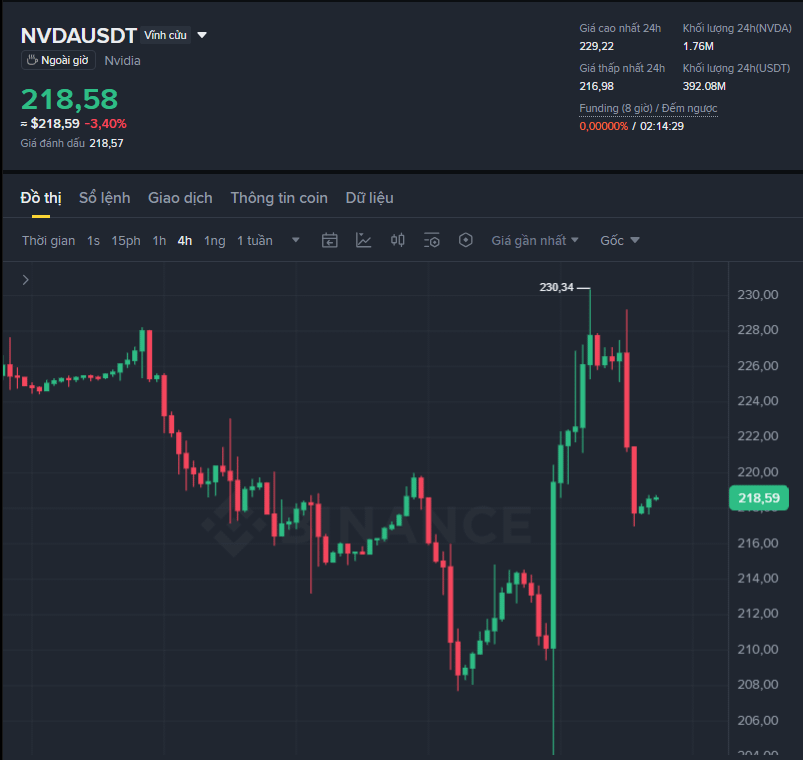Open the 'Giao dịch' tab
Viewport: 803px width, 760px height.
click(180, 198)
